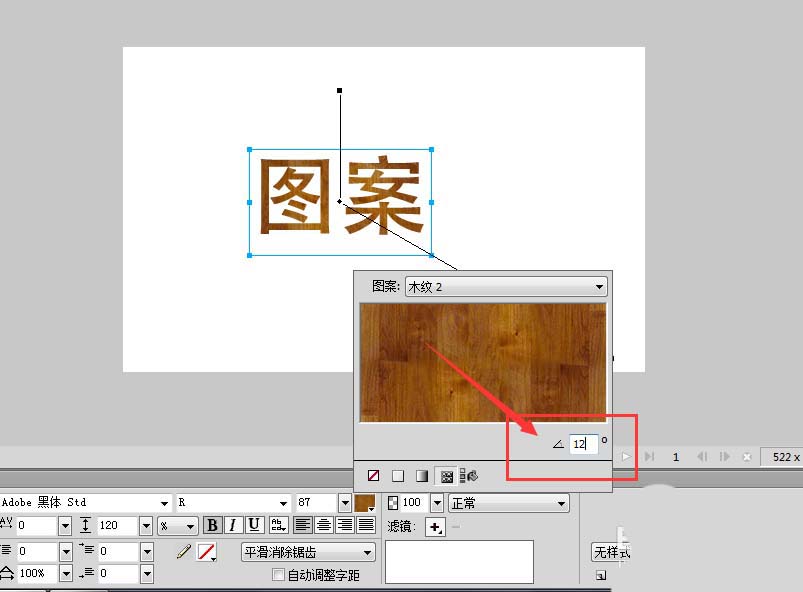The image size is (803, 592).
Task: Select the pattern fill icon in the popup
Action: pos(445,475)
